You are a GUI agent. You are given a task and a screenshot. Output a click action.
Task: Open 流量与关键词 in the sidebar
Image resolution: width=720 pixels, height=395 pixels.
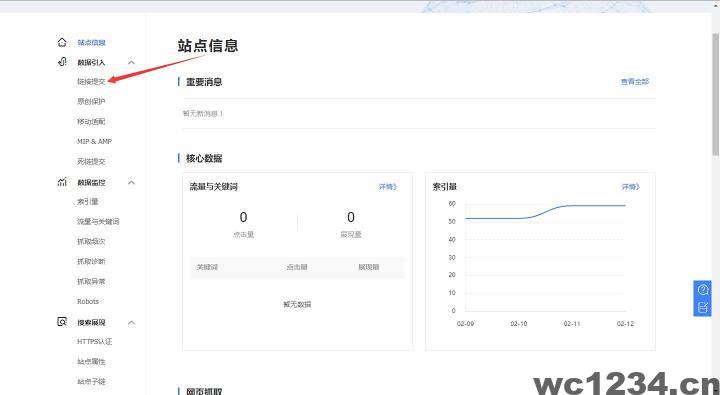pyautogui.click(x=98, y=221)
